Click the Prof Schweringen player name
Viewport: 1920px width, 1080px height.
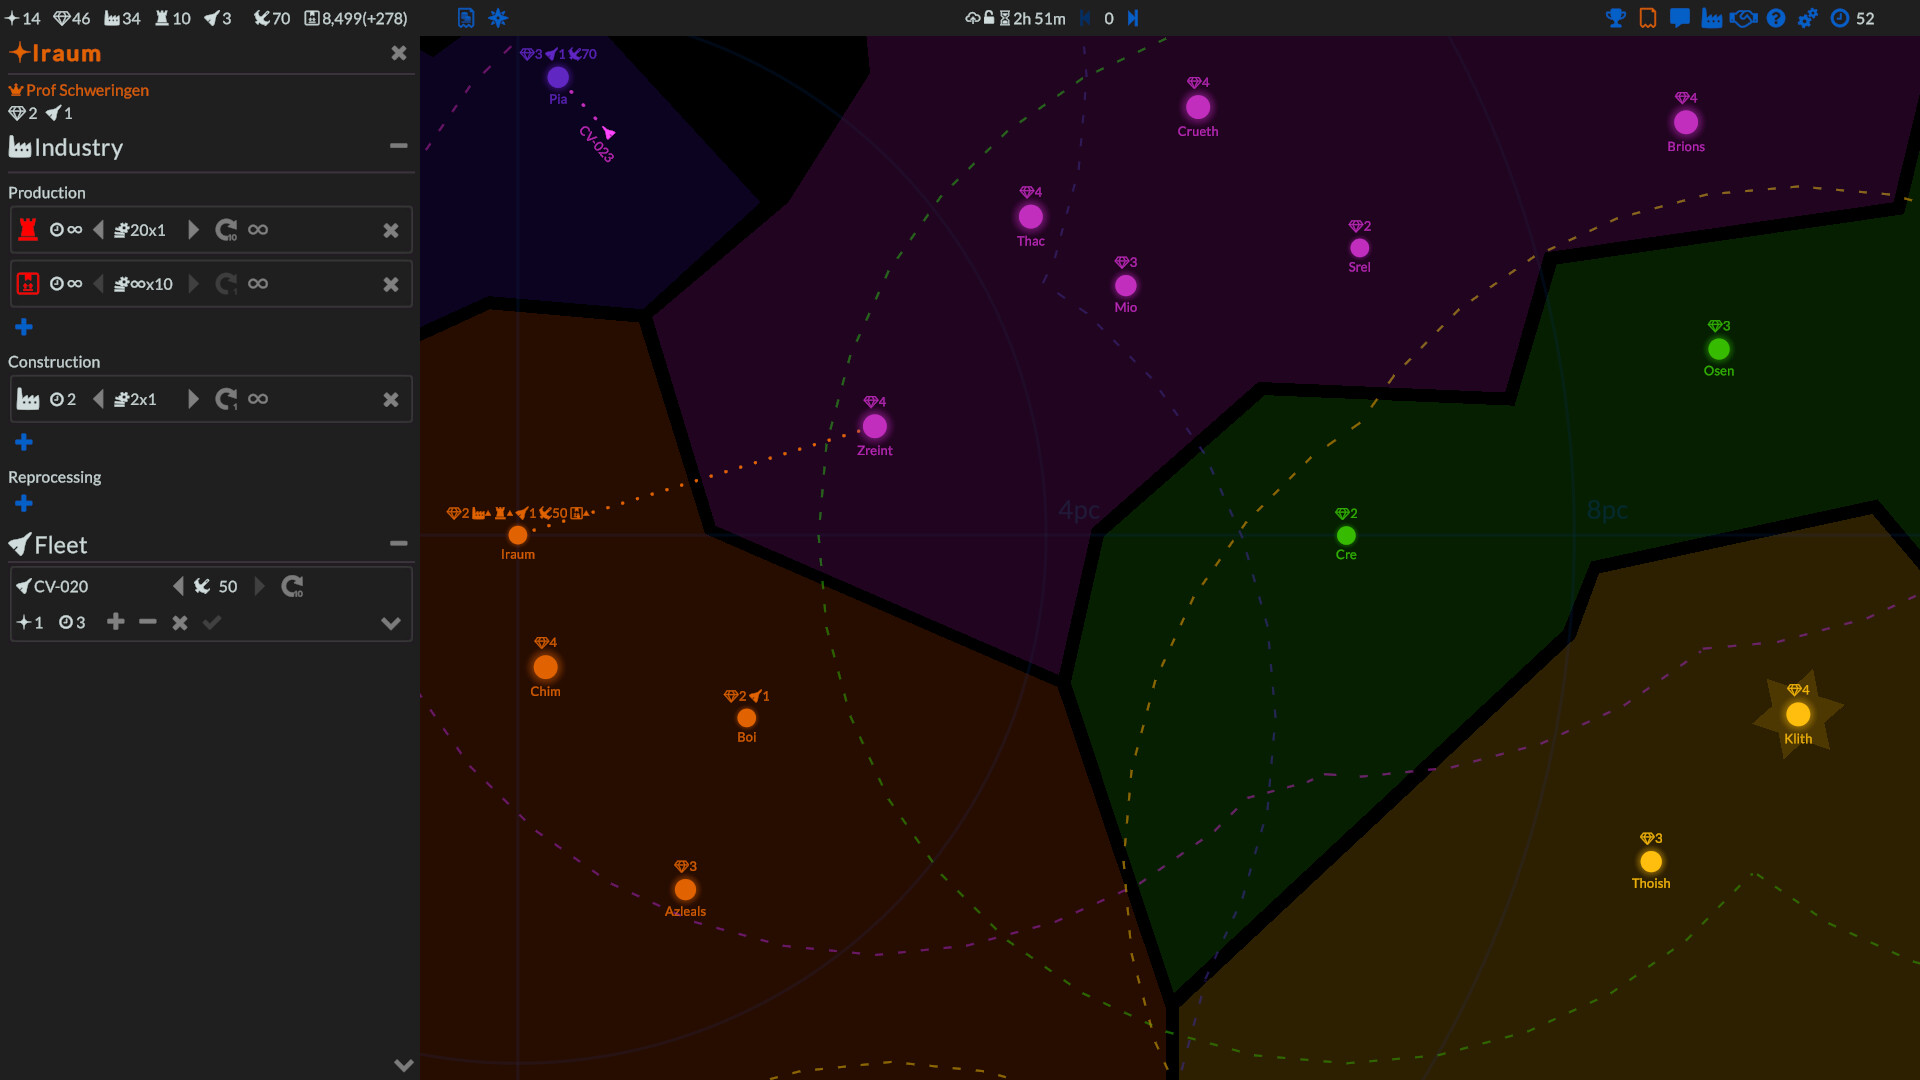coord(88,89)
